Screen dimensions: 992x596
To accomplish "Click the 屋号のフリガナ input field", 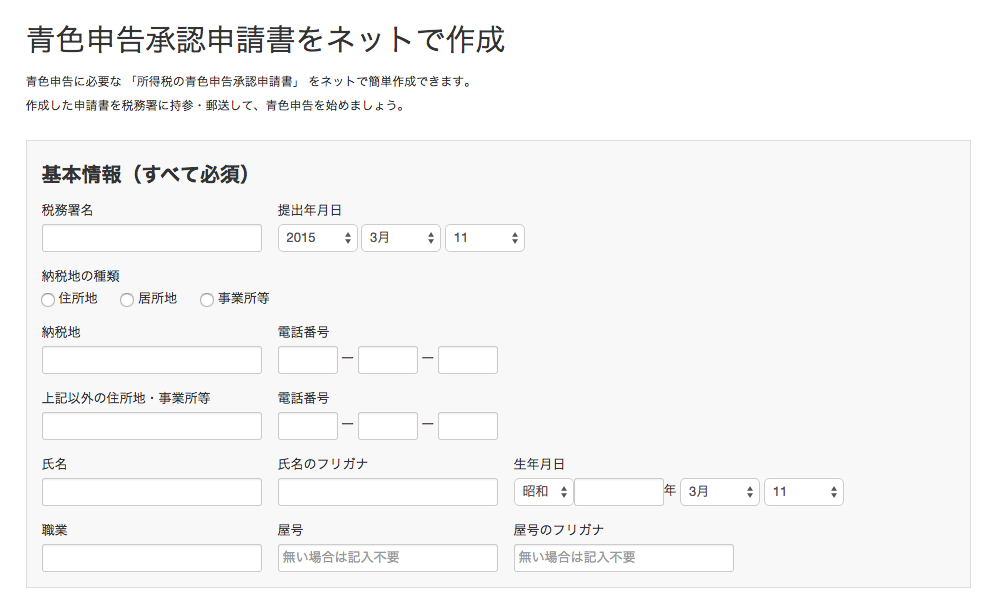I will [623, 558].
